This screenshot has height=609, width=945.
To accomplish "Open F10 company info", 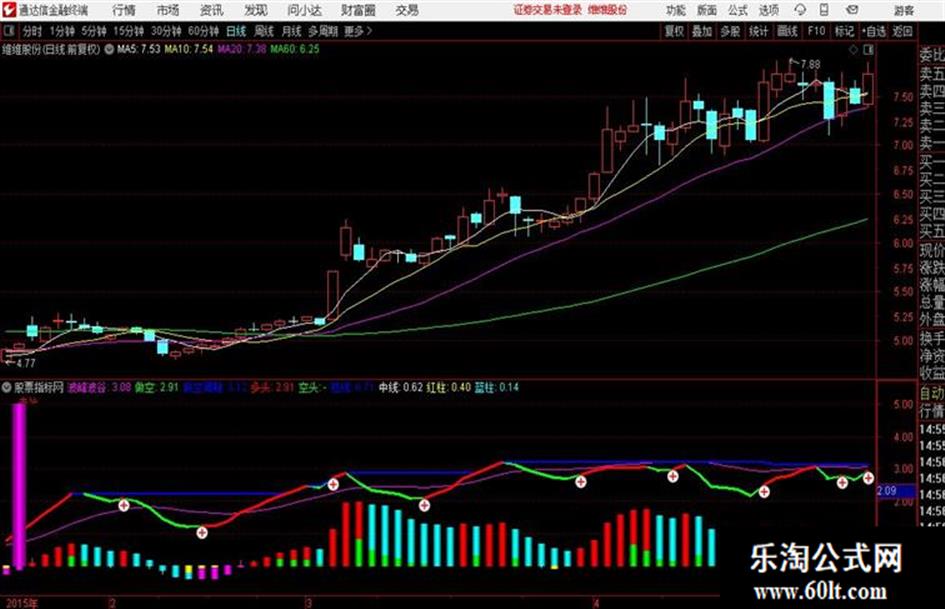I will pos(817,31).
